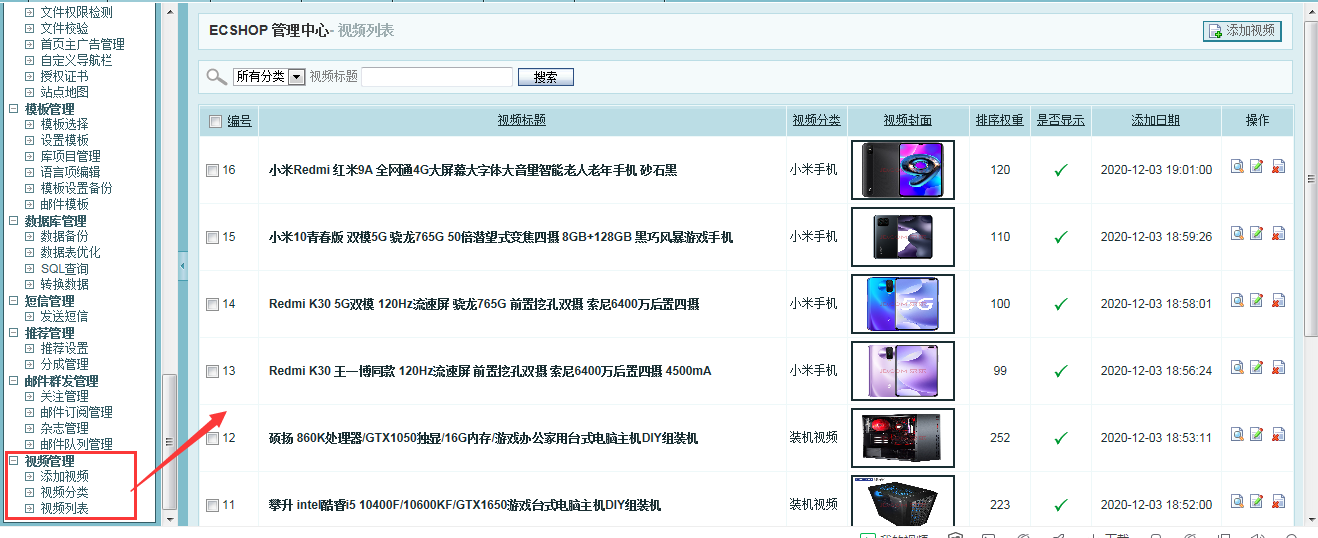Delete video 15 with the red X icon

[1278, 234]
